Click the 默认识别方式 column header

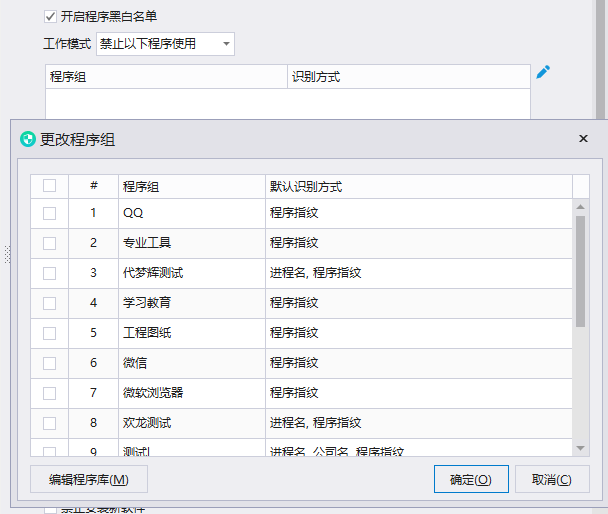(x=419, y=186)
